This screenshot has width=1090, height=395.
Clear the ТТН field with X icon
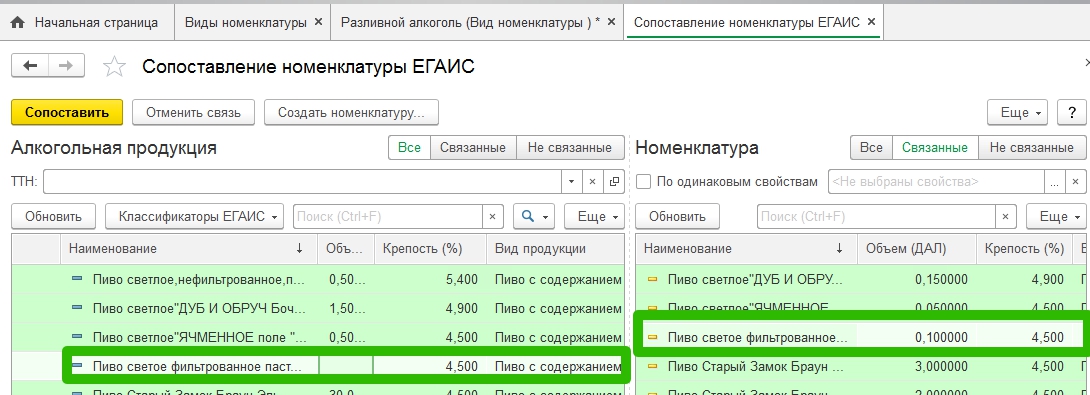point(592,182)
